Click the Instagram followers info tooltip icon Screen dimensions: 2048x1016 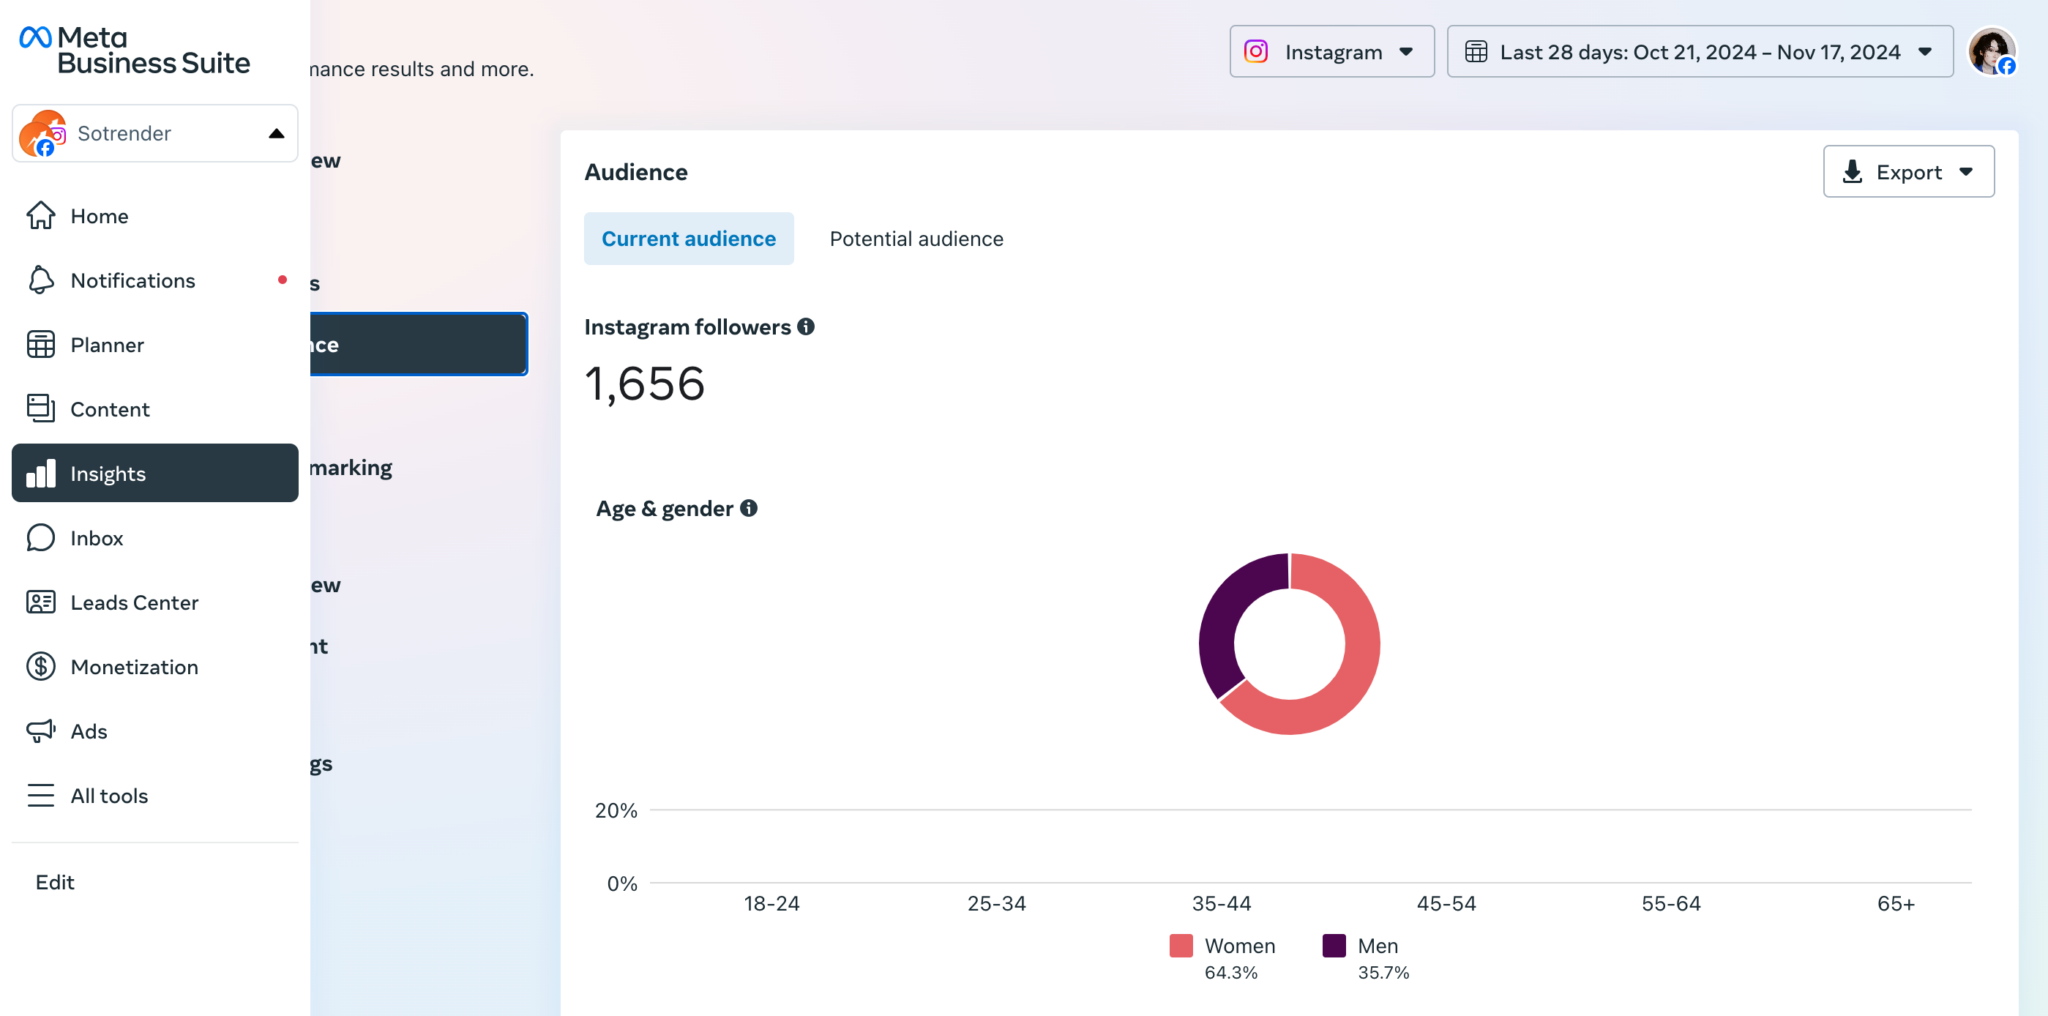click(806, 326)
